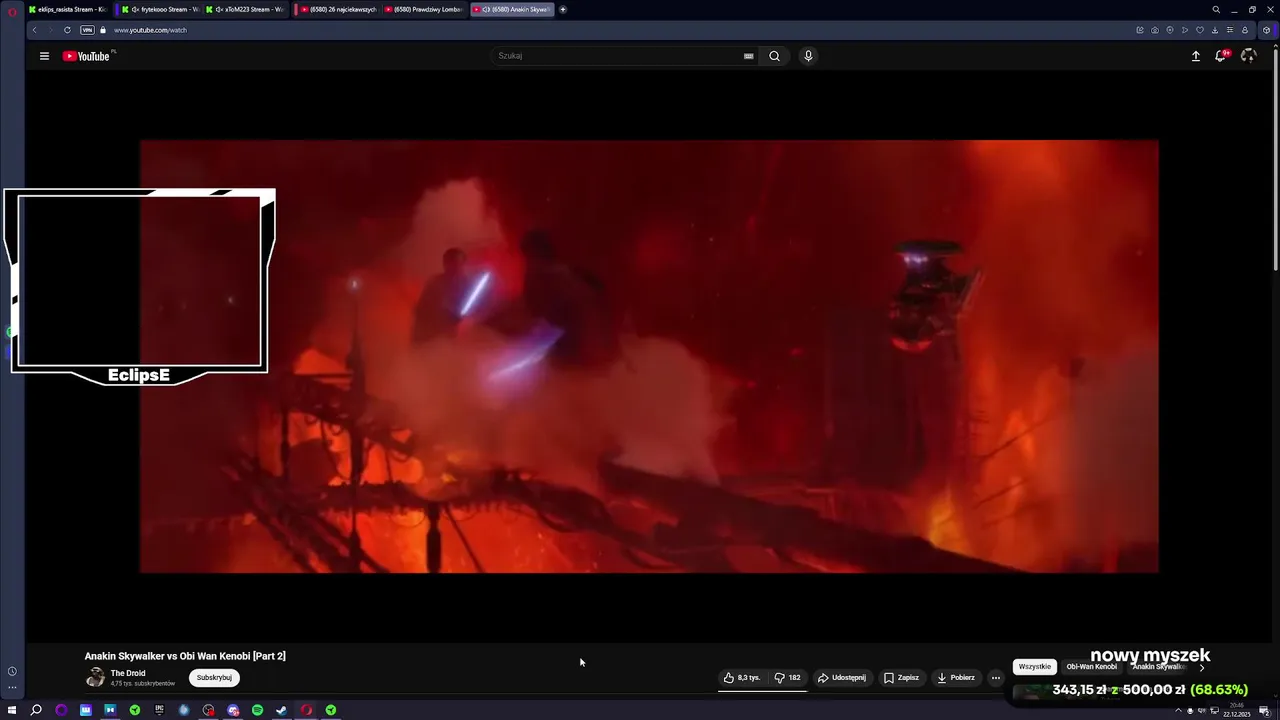Image resolution: width=1280 pixels, height=720 pixels.
Task: Open sidebar three-dot options
Action: tap(12, 687)
